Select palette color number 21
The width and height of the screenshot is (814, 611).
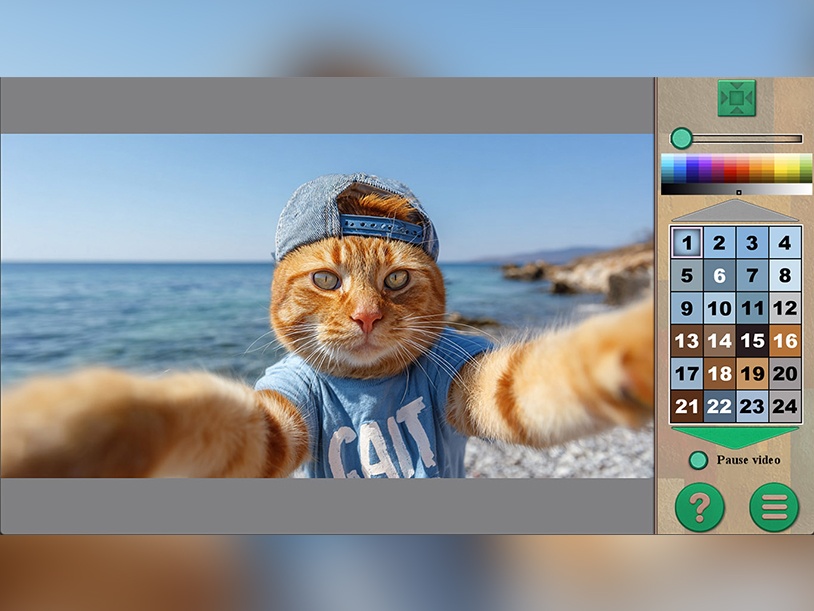pos(686,406)
